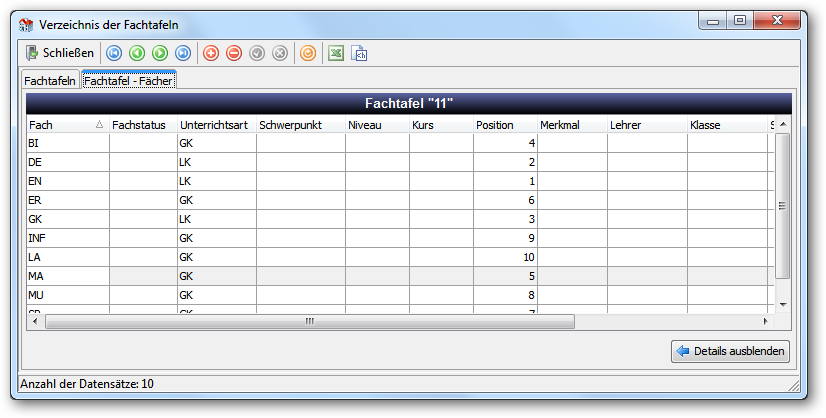Go to first record navigation icon

114,53
